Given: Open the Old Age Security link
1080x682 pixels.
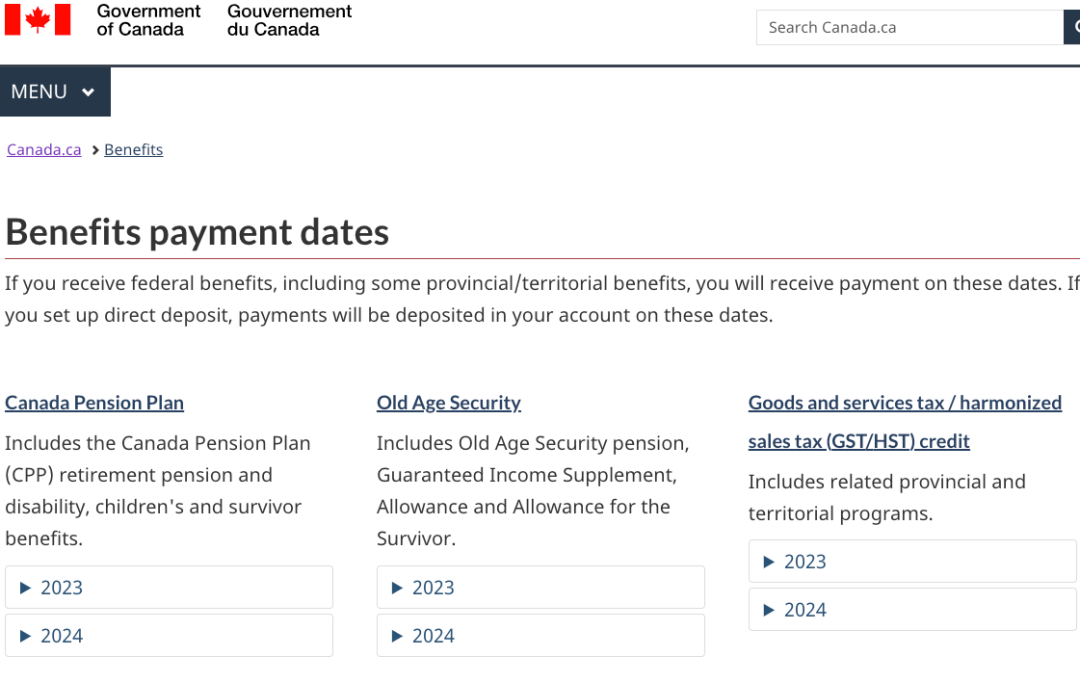Looking at the screenshot, I should pos(448,403).
